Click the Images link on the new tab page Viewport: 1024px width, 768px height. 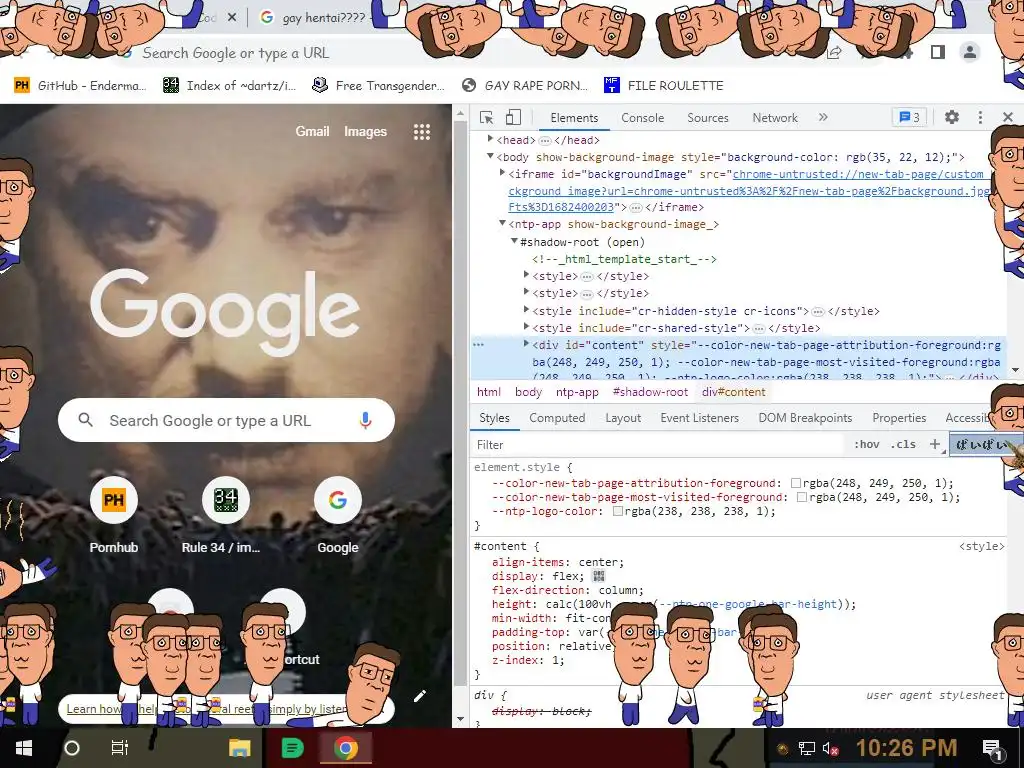click(x=365, y=131)
